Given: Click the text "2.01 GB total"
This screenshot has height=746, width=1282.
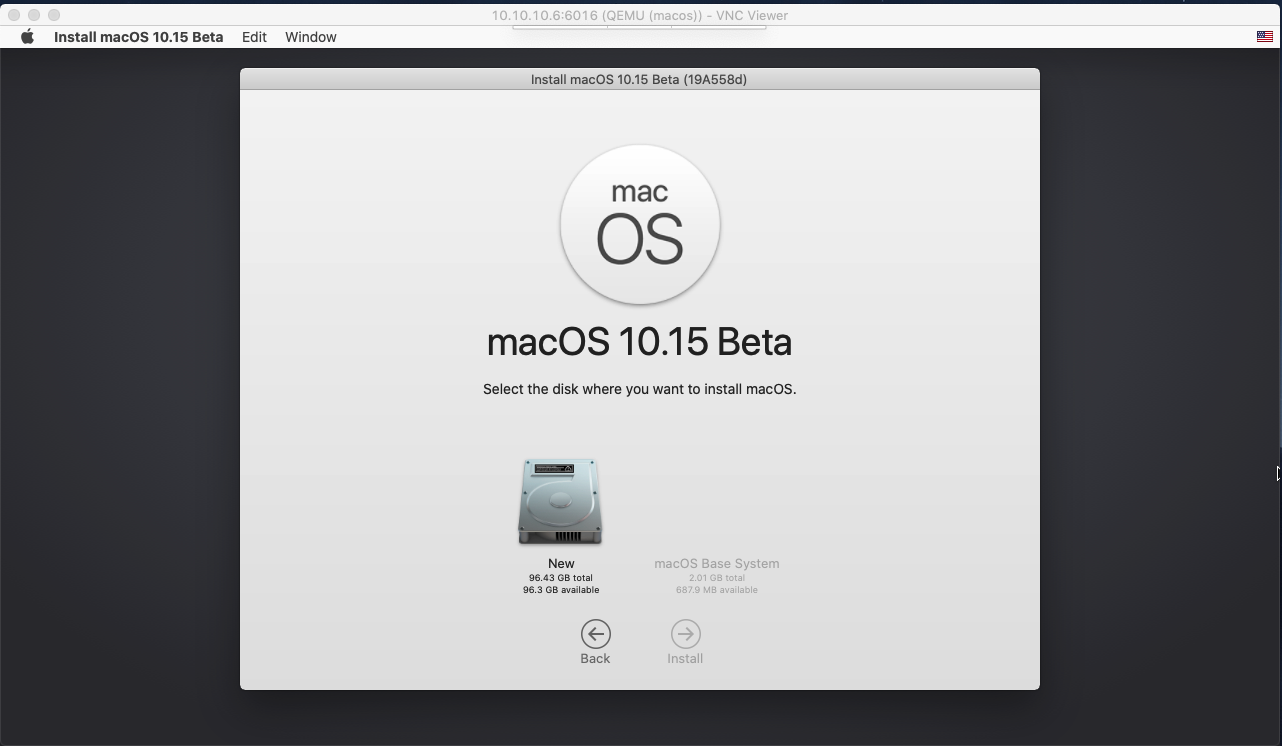Looking at the screenshot, I should pyautogui.click(x=717, y=578).
